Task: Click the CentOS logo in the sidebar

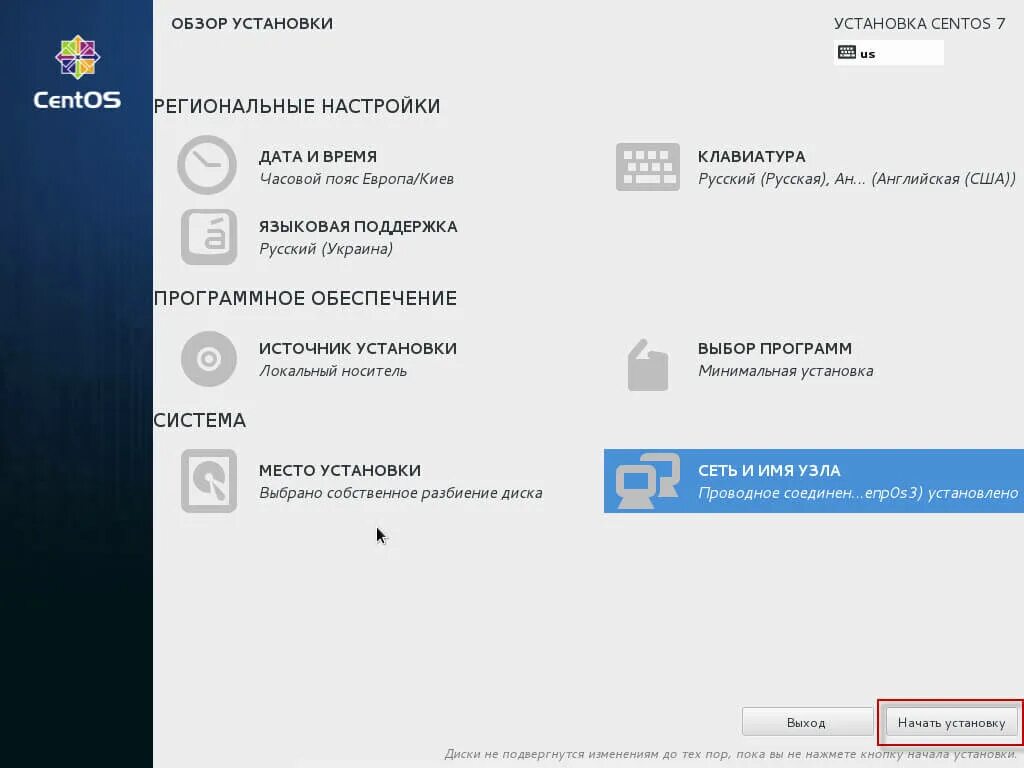Action: pos(77,72)
